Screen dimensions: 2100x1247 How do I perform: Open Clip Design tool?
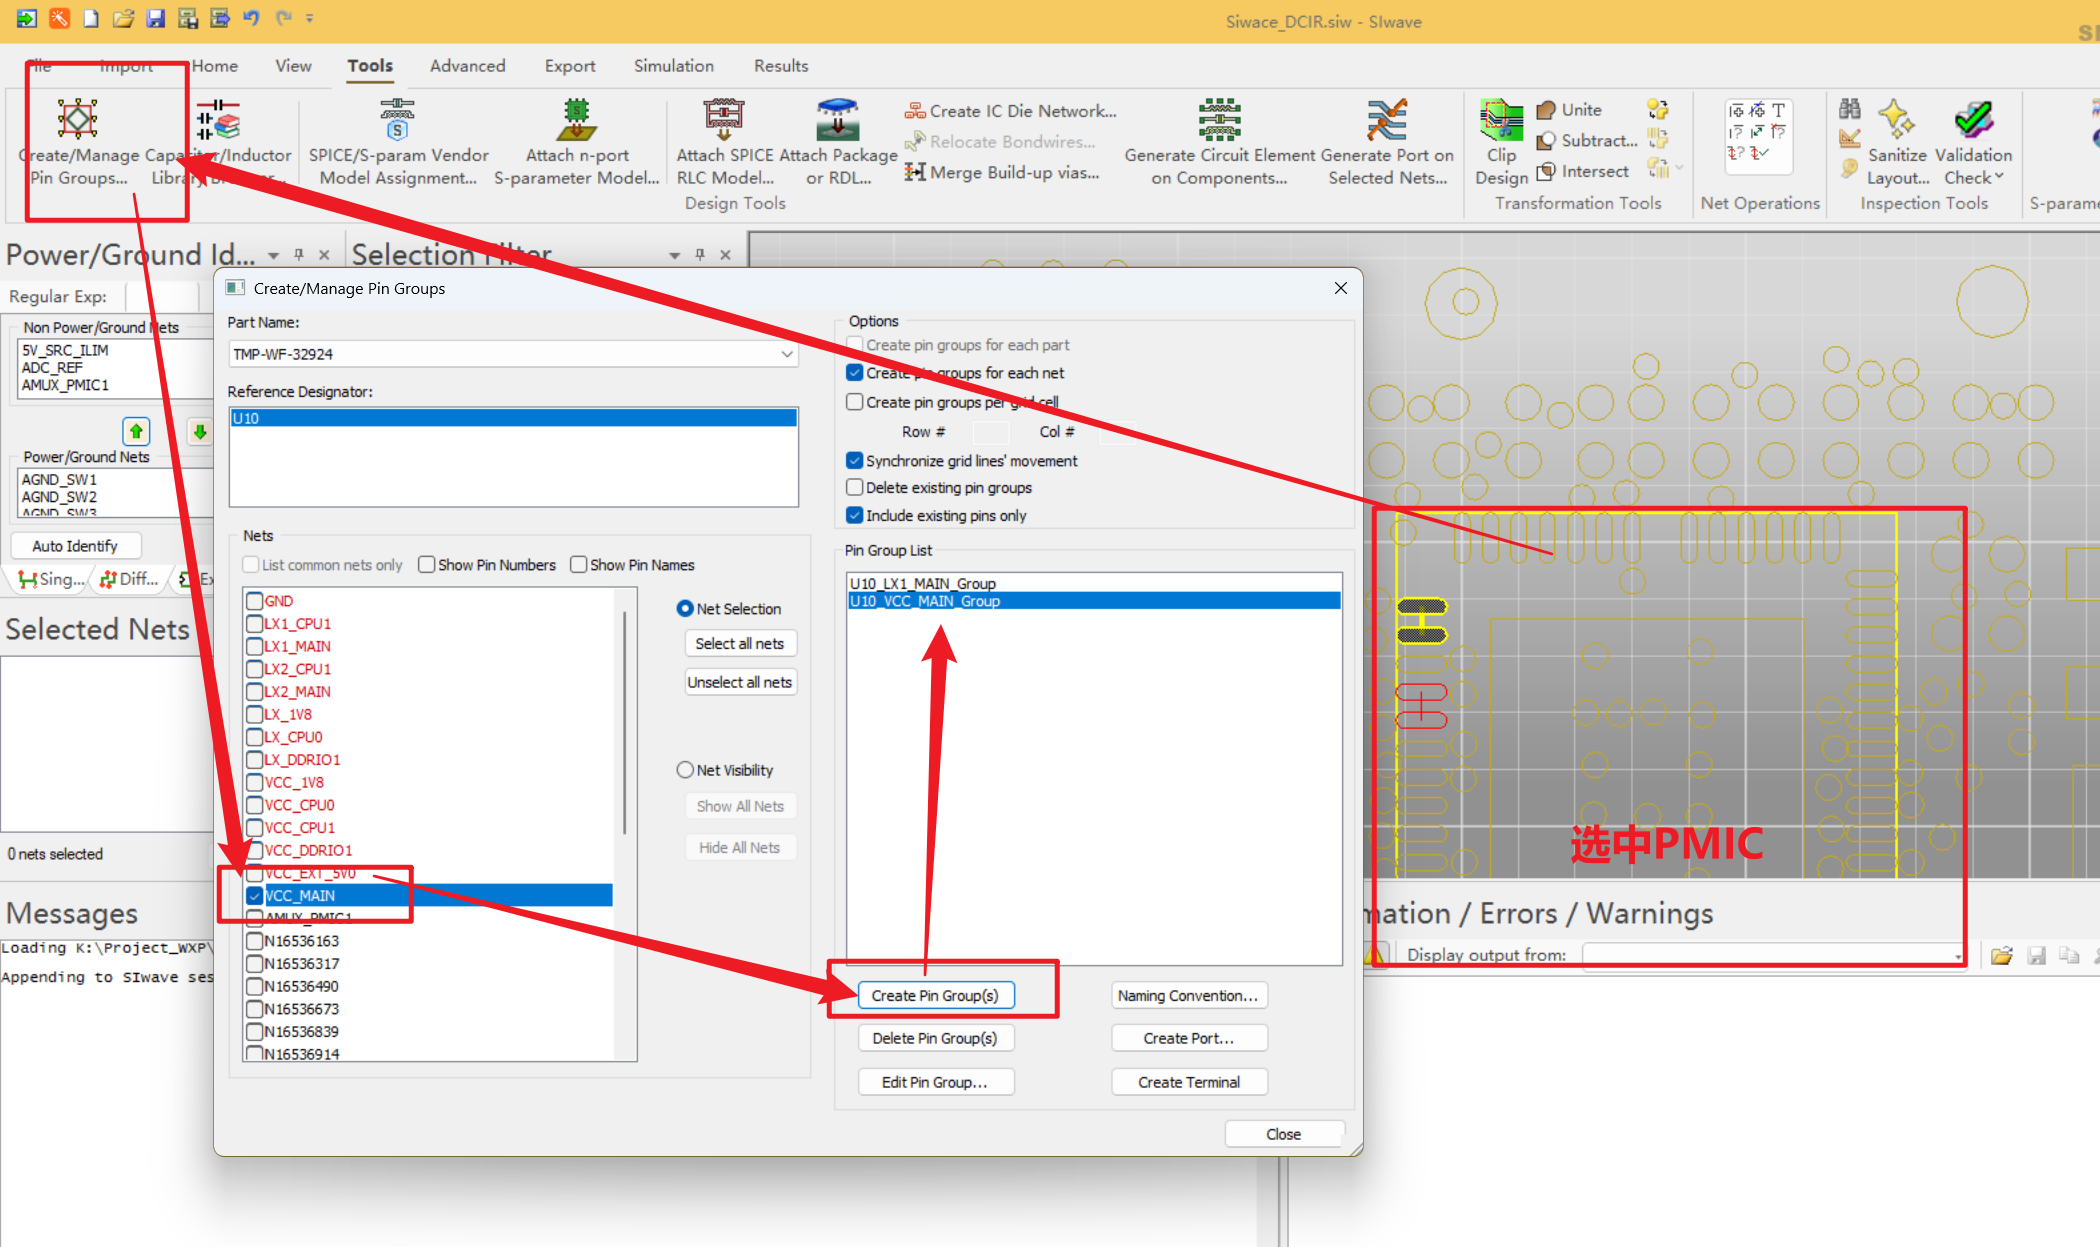[1500, 122]
